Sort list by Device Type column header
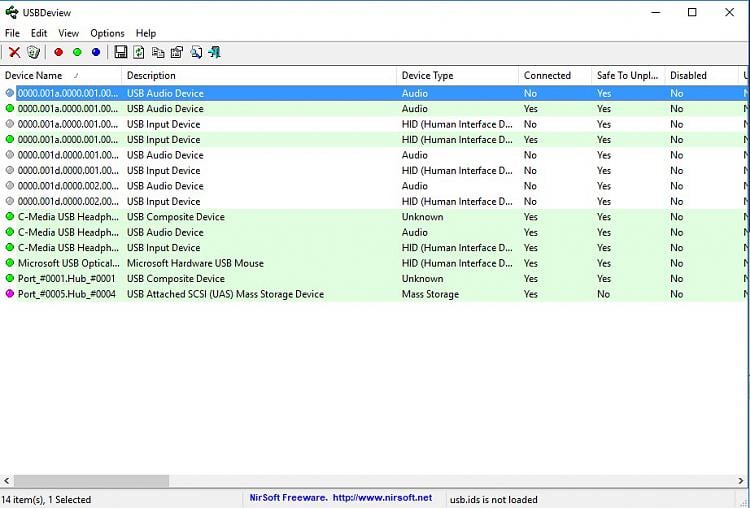750x508 pixels. pos(427,75)
